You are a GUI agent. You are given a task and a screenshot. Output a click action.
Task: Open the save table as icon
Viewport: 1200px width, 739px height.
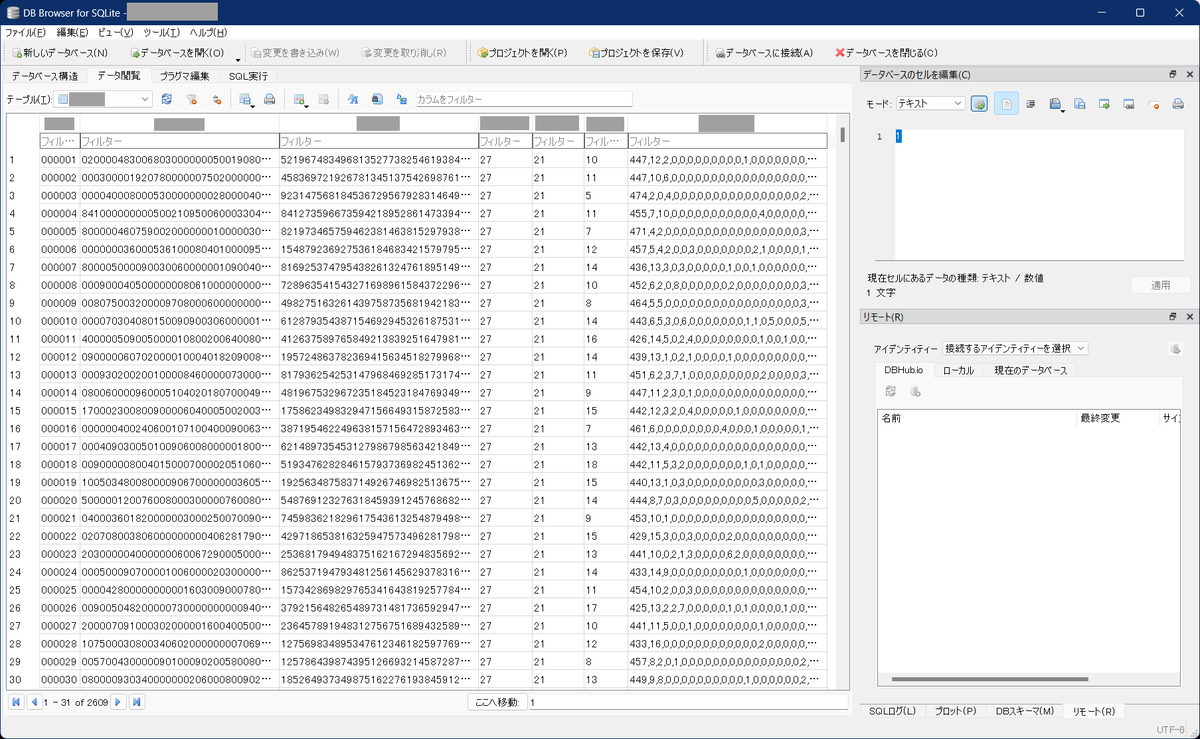pos(246,99)
